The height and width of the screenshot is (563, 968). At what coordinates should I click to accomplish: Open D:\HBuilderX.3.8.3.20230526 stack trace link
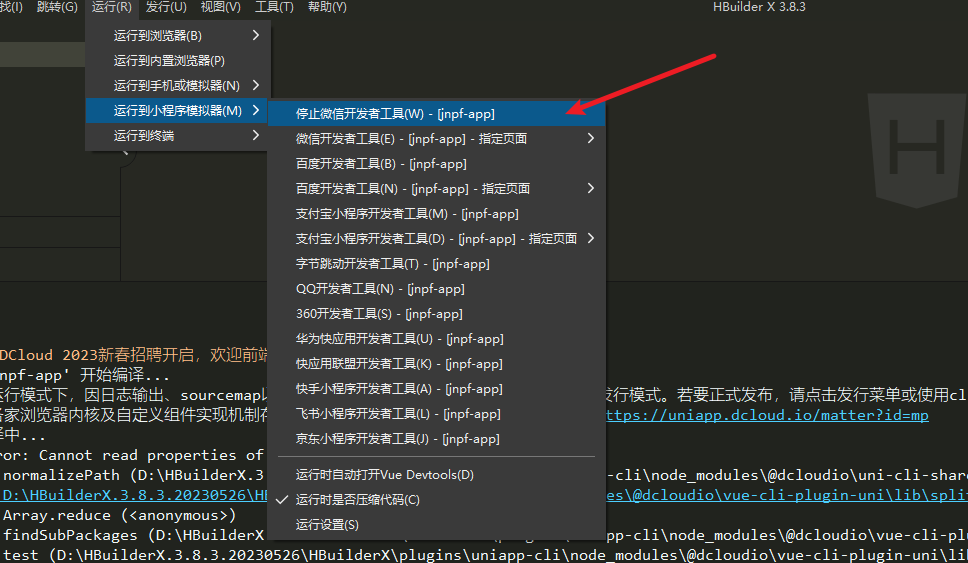[135, 495]
